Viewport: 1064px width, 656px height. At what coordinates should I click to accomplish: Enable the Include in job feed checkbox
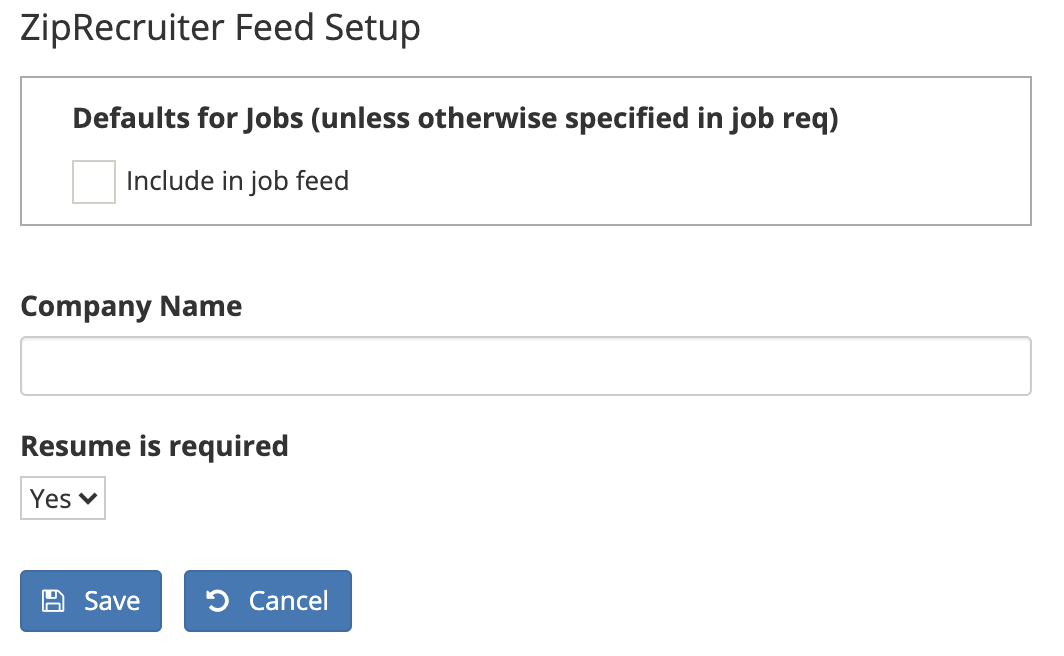click(94, 183)
